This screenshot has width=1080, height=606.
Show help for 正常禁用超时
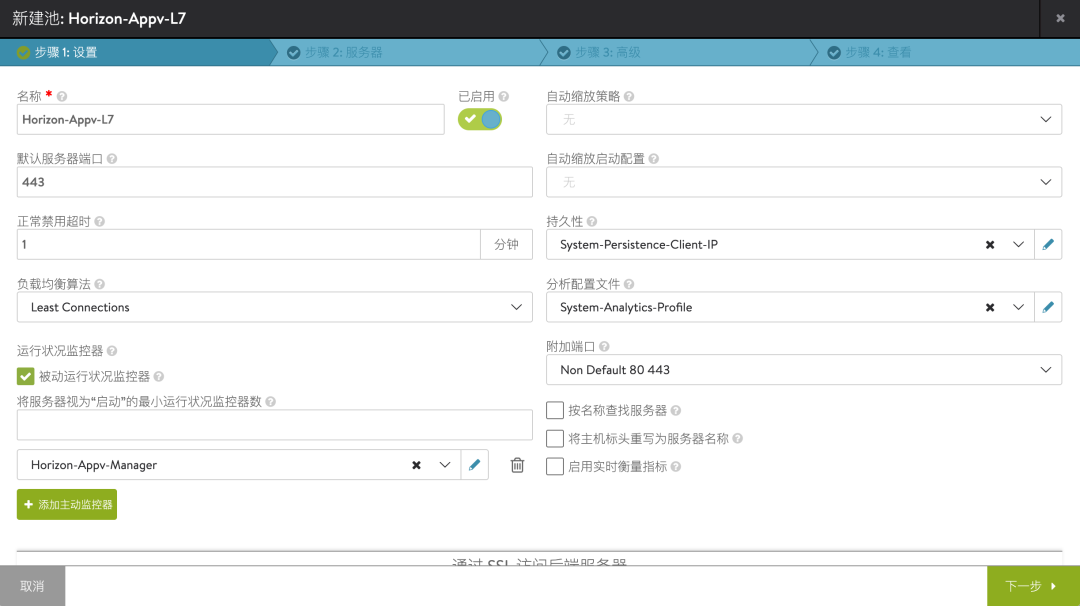click(99, 222)
